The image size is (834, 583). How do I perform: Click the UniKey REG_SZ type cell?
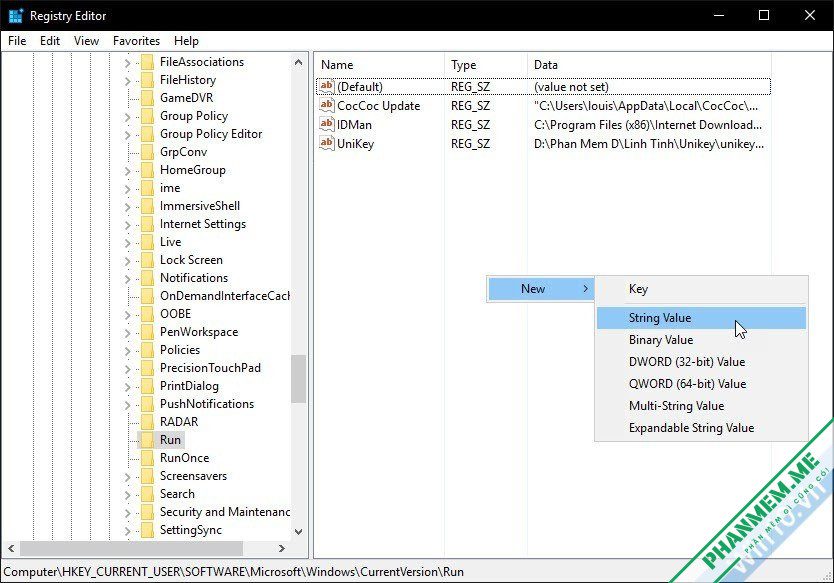pyautogui.click(x=471, y=144)
